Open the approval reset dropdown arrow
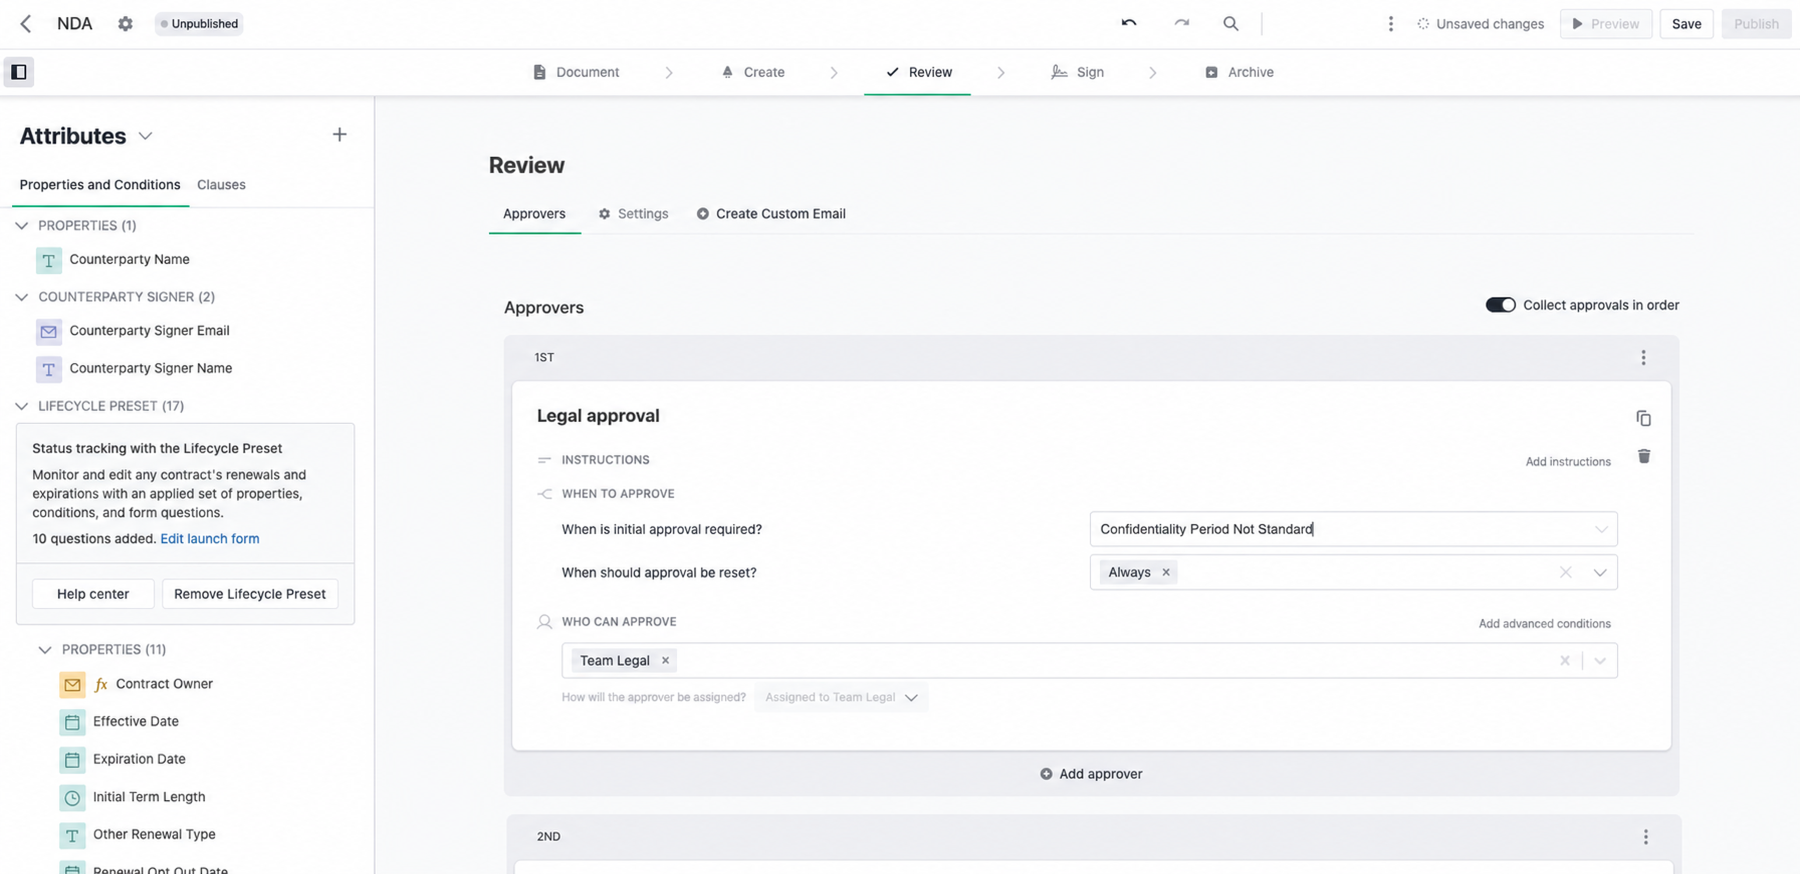 click(1600, 573)
